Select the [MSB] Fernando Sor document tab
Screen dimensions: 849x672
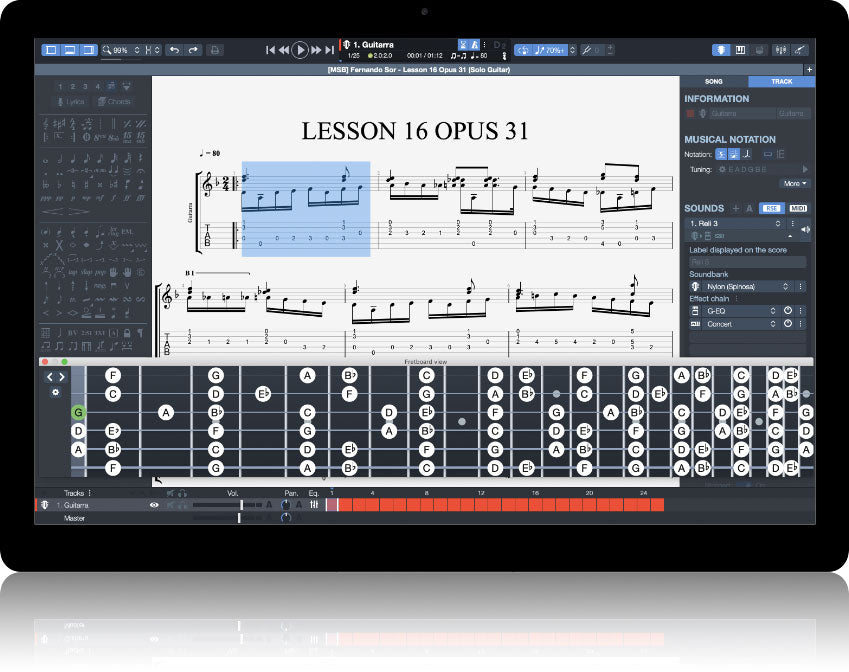pos(419,69)
